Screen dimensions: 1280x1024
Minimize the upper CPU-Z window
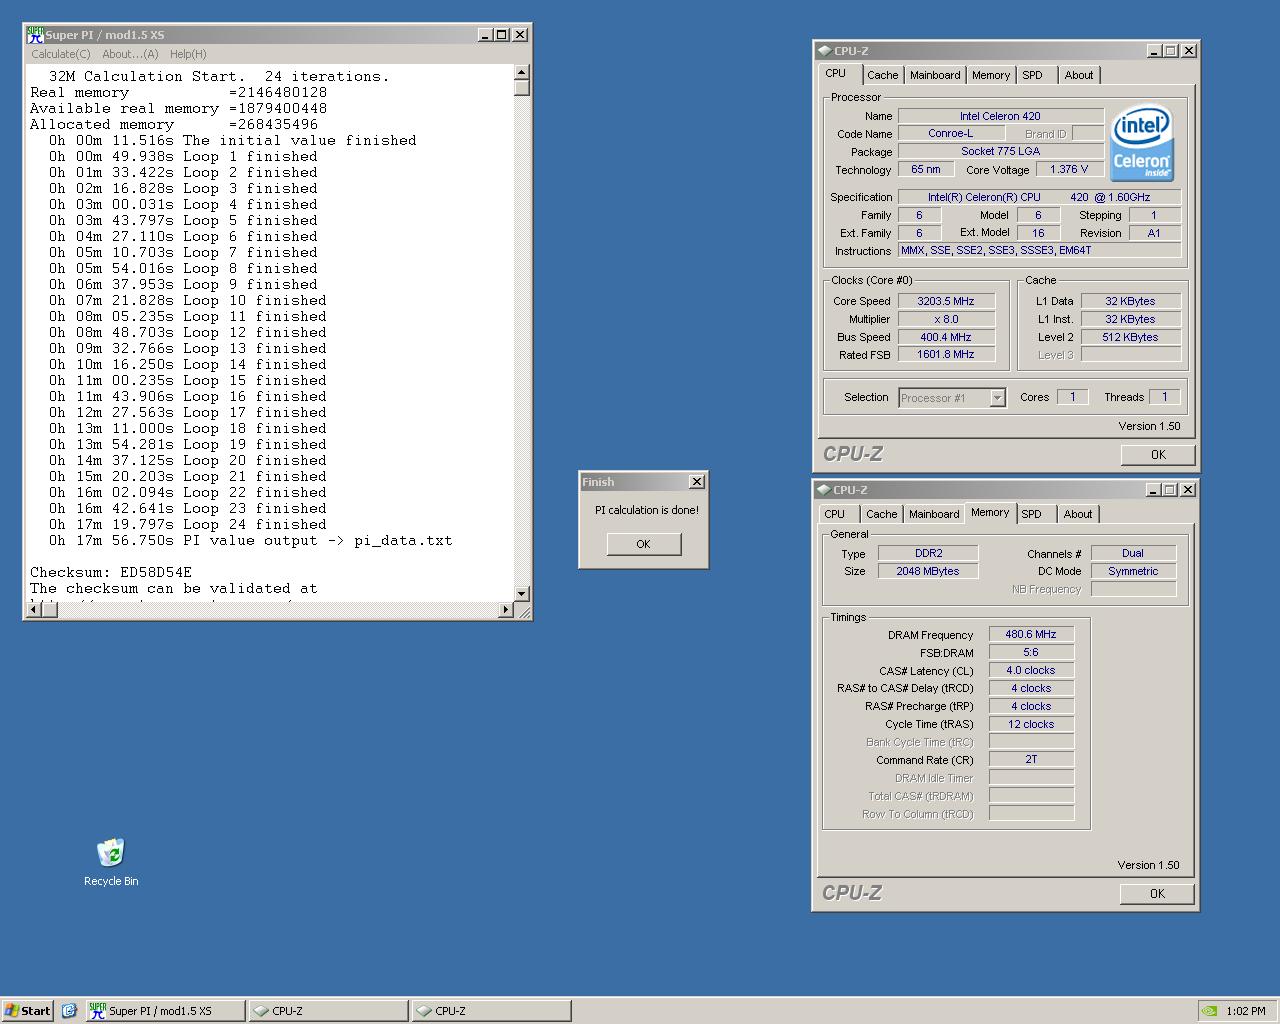(x=1154, y=50)
